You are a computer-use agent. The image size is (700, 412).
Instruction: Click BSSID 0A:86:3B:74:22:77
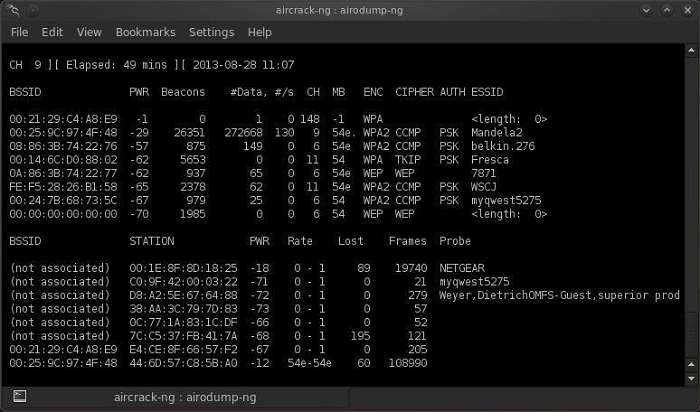tap(63, 173)
